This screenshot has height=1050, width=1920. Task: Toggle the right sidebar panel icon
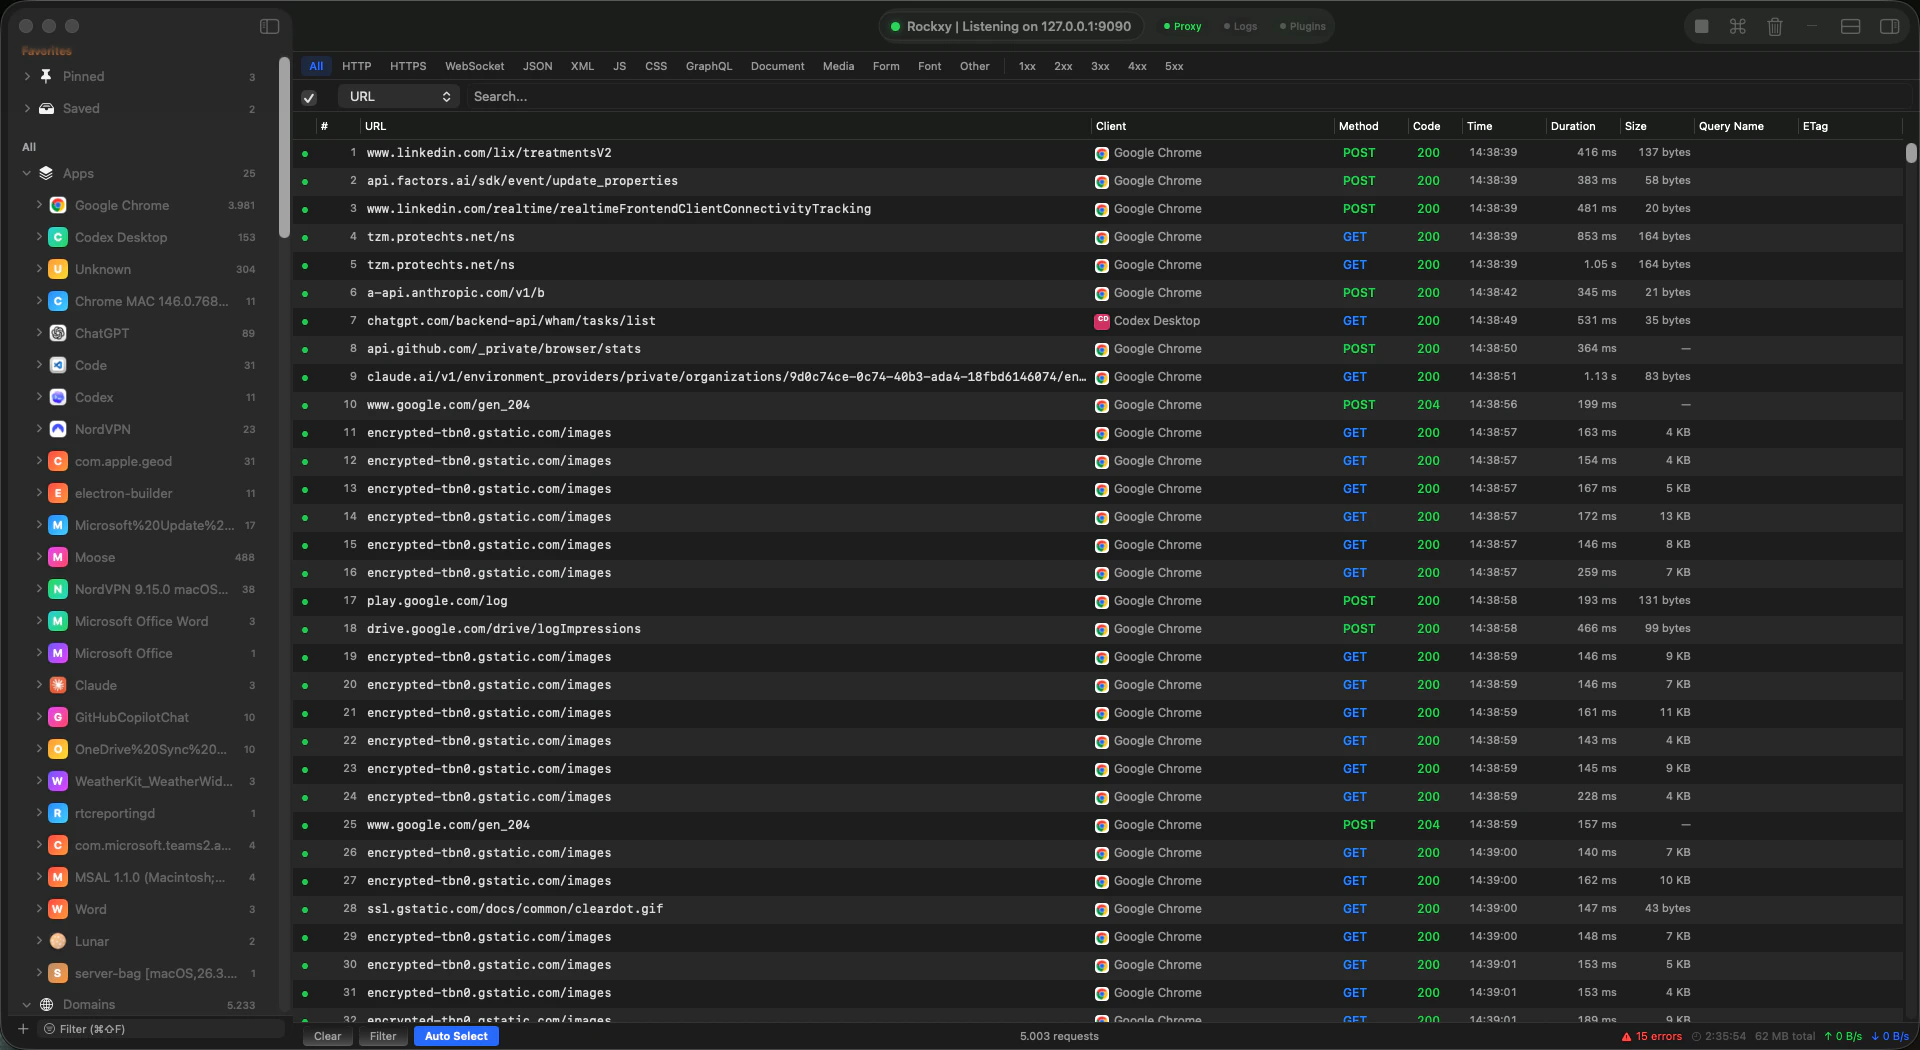click(x=1891, y=26)
